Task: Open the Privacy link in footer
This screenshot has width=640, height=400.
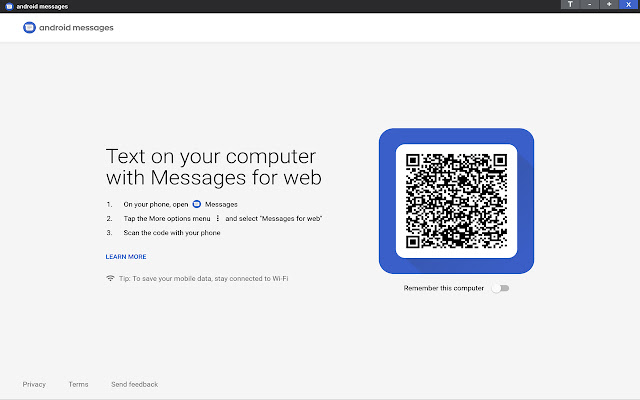Action: tap(34, 384)
